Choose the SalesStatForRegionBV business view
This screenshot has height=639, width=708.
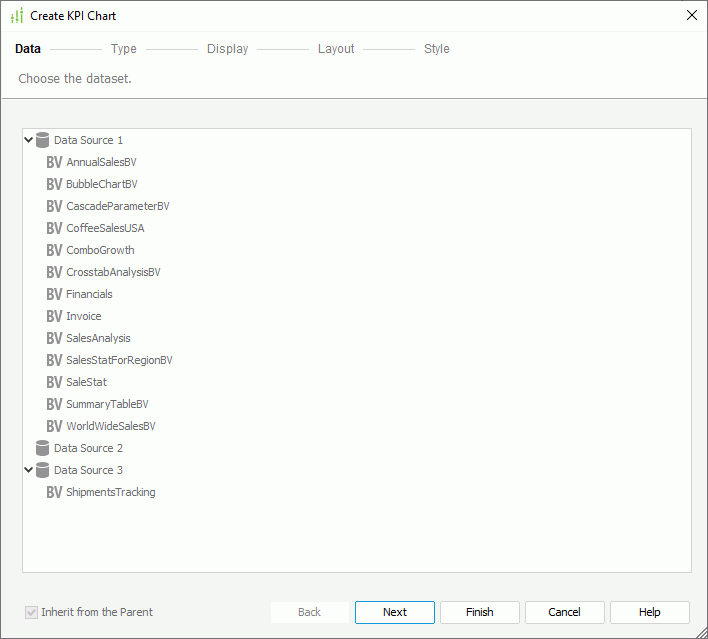[x=119, y=360]
